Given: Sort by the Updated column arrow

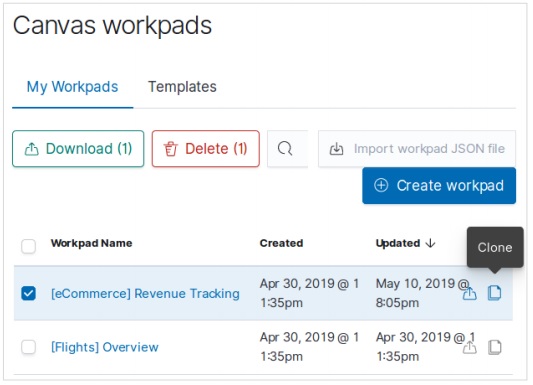Looking at the screenshot, I should coord(430,243).
